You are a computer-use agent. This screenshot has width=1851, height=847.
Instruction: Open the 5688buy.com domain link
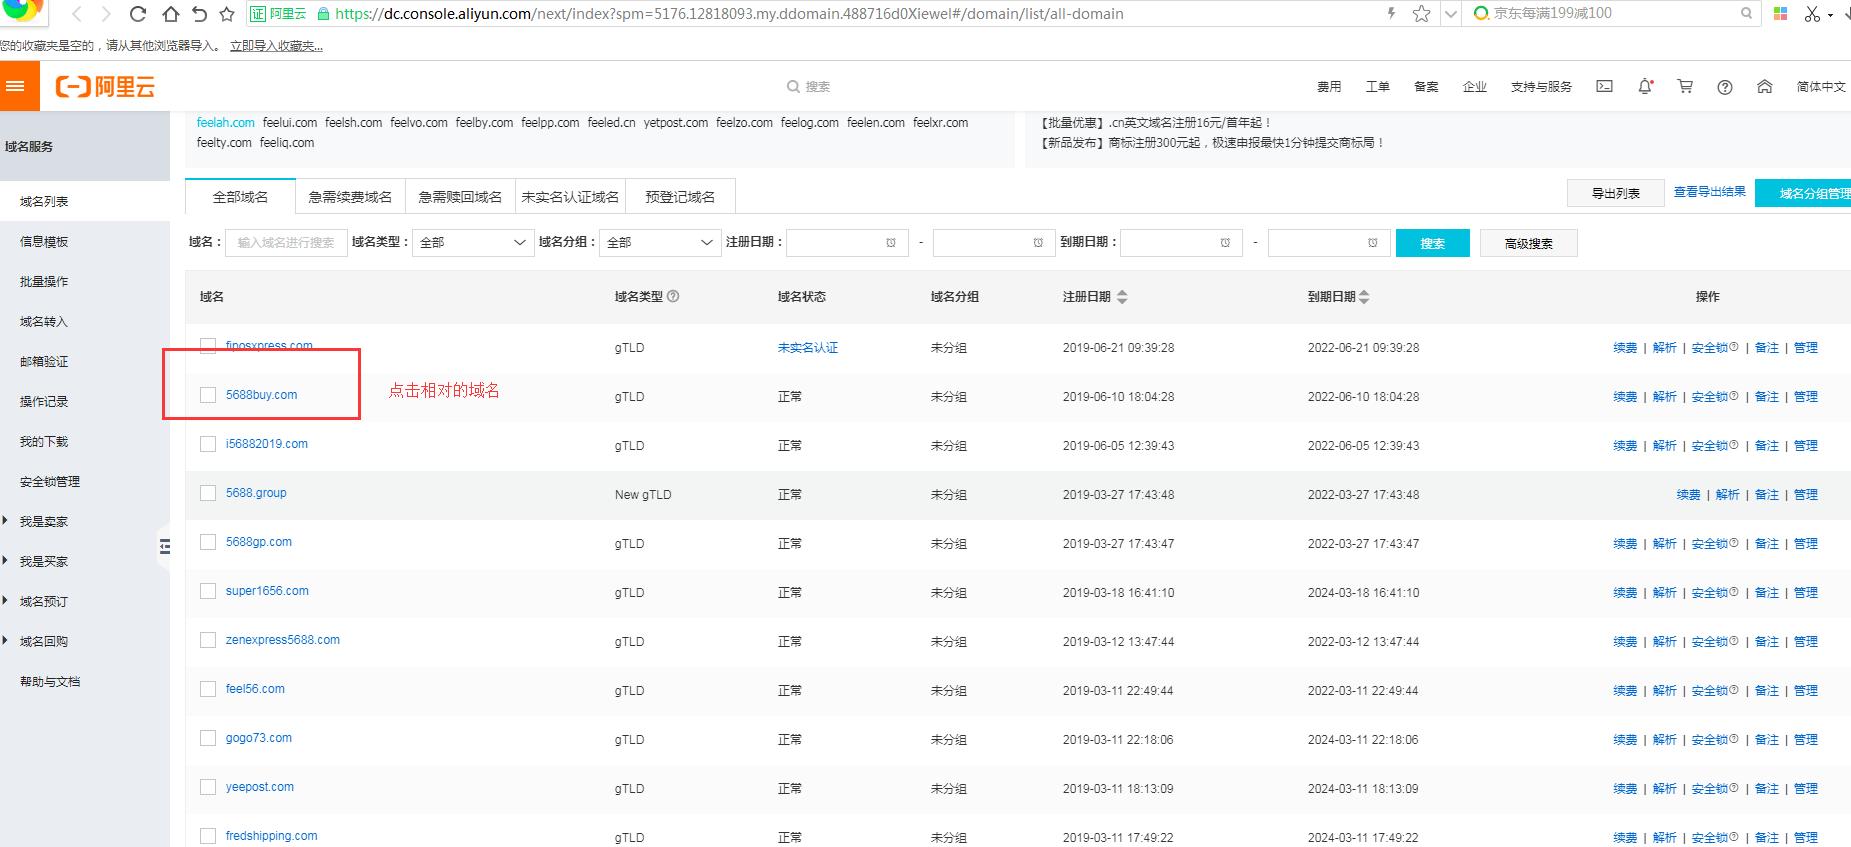pyautogui.click(x=261, y=395)
